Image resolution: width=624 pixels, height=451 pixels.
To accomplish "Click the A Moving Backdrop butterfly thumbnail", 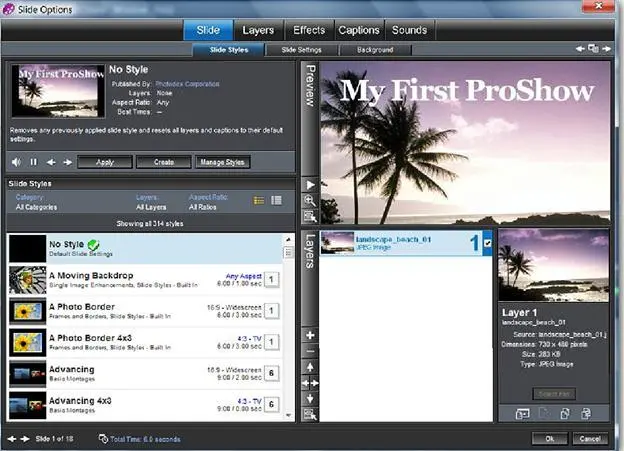I will (27, 280).
